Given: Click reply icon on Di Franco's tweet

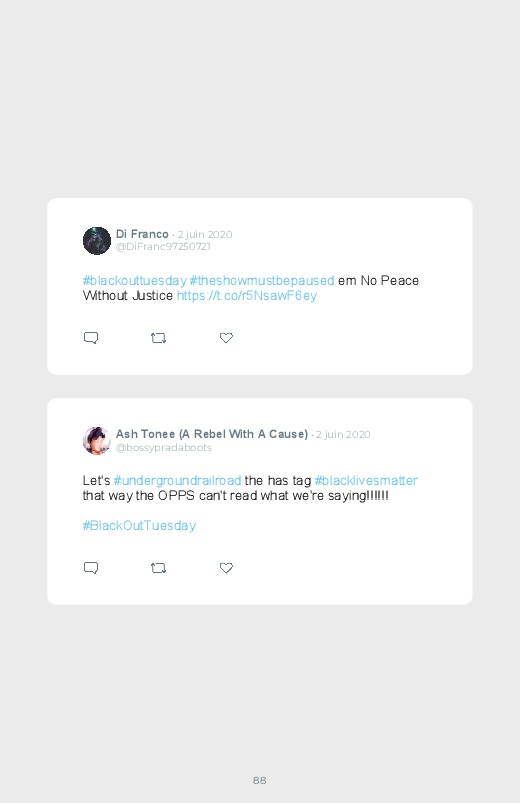Looking at the screenshot, I should pos(91,338).
